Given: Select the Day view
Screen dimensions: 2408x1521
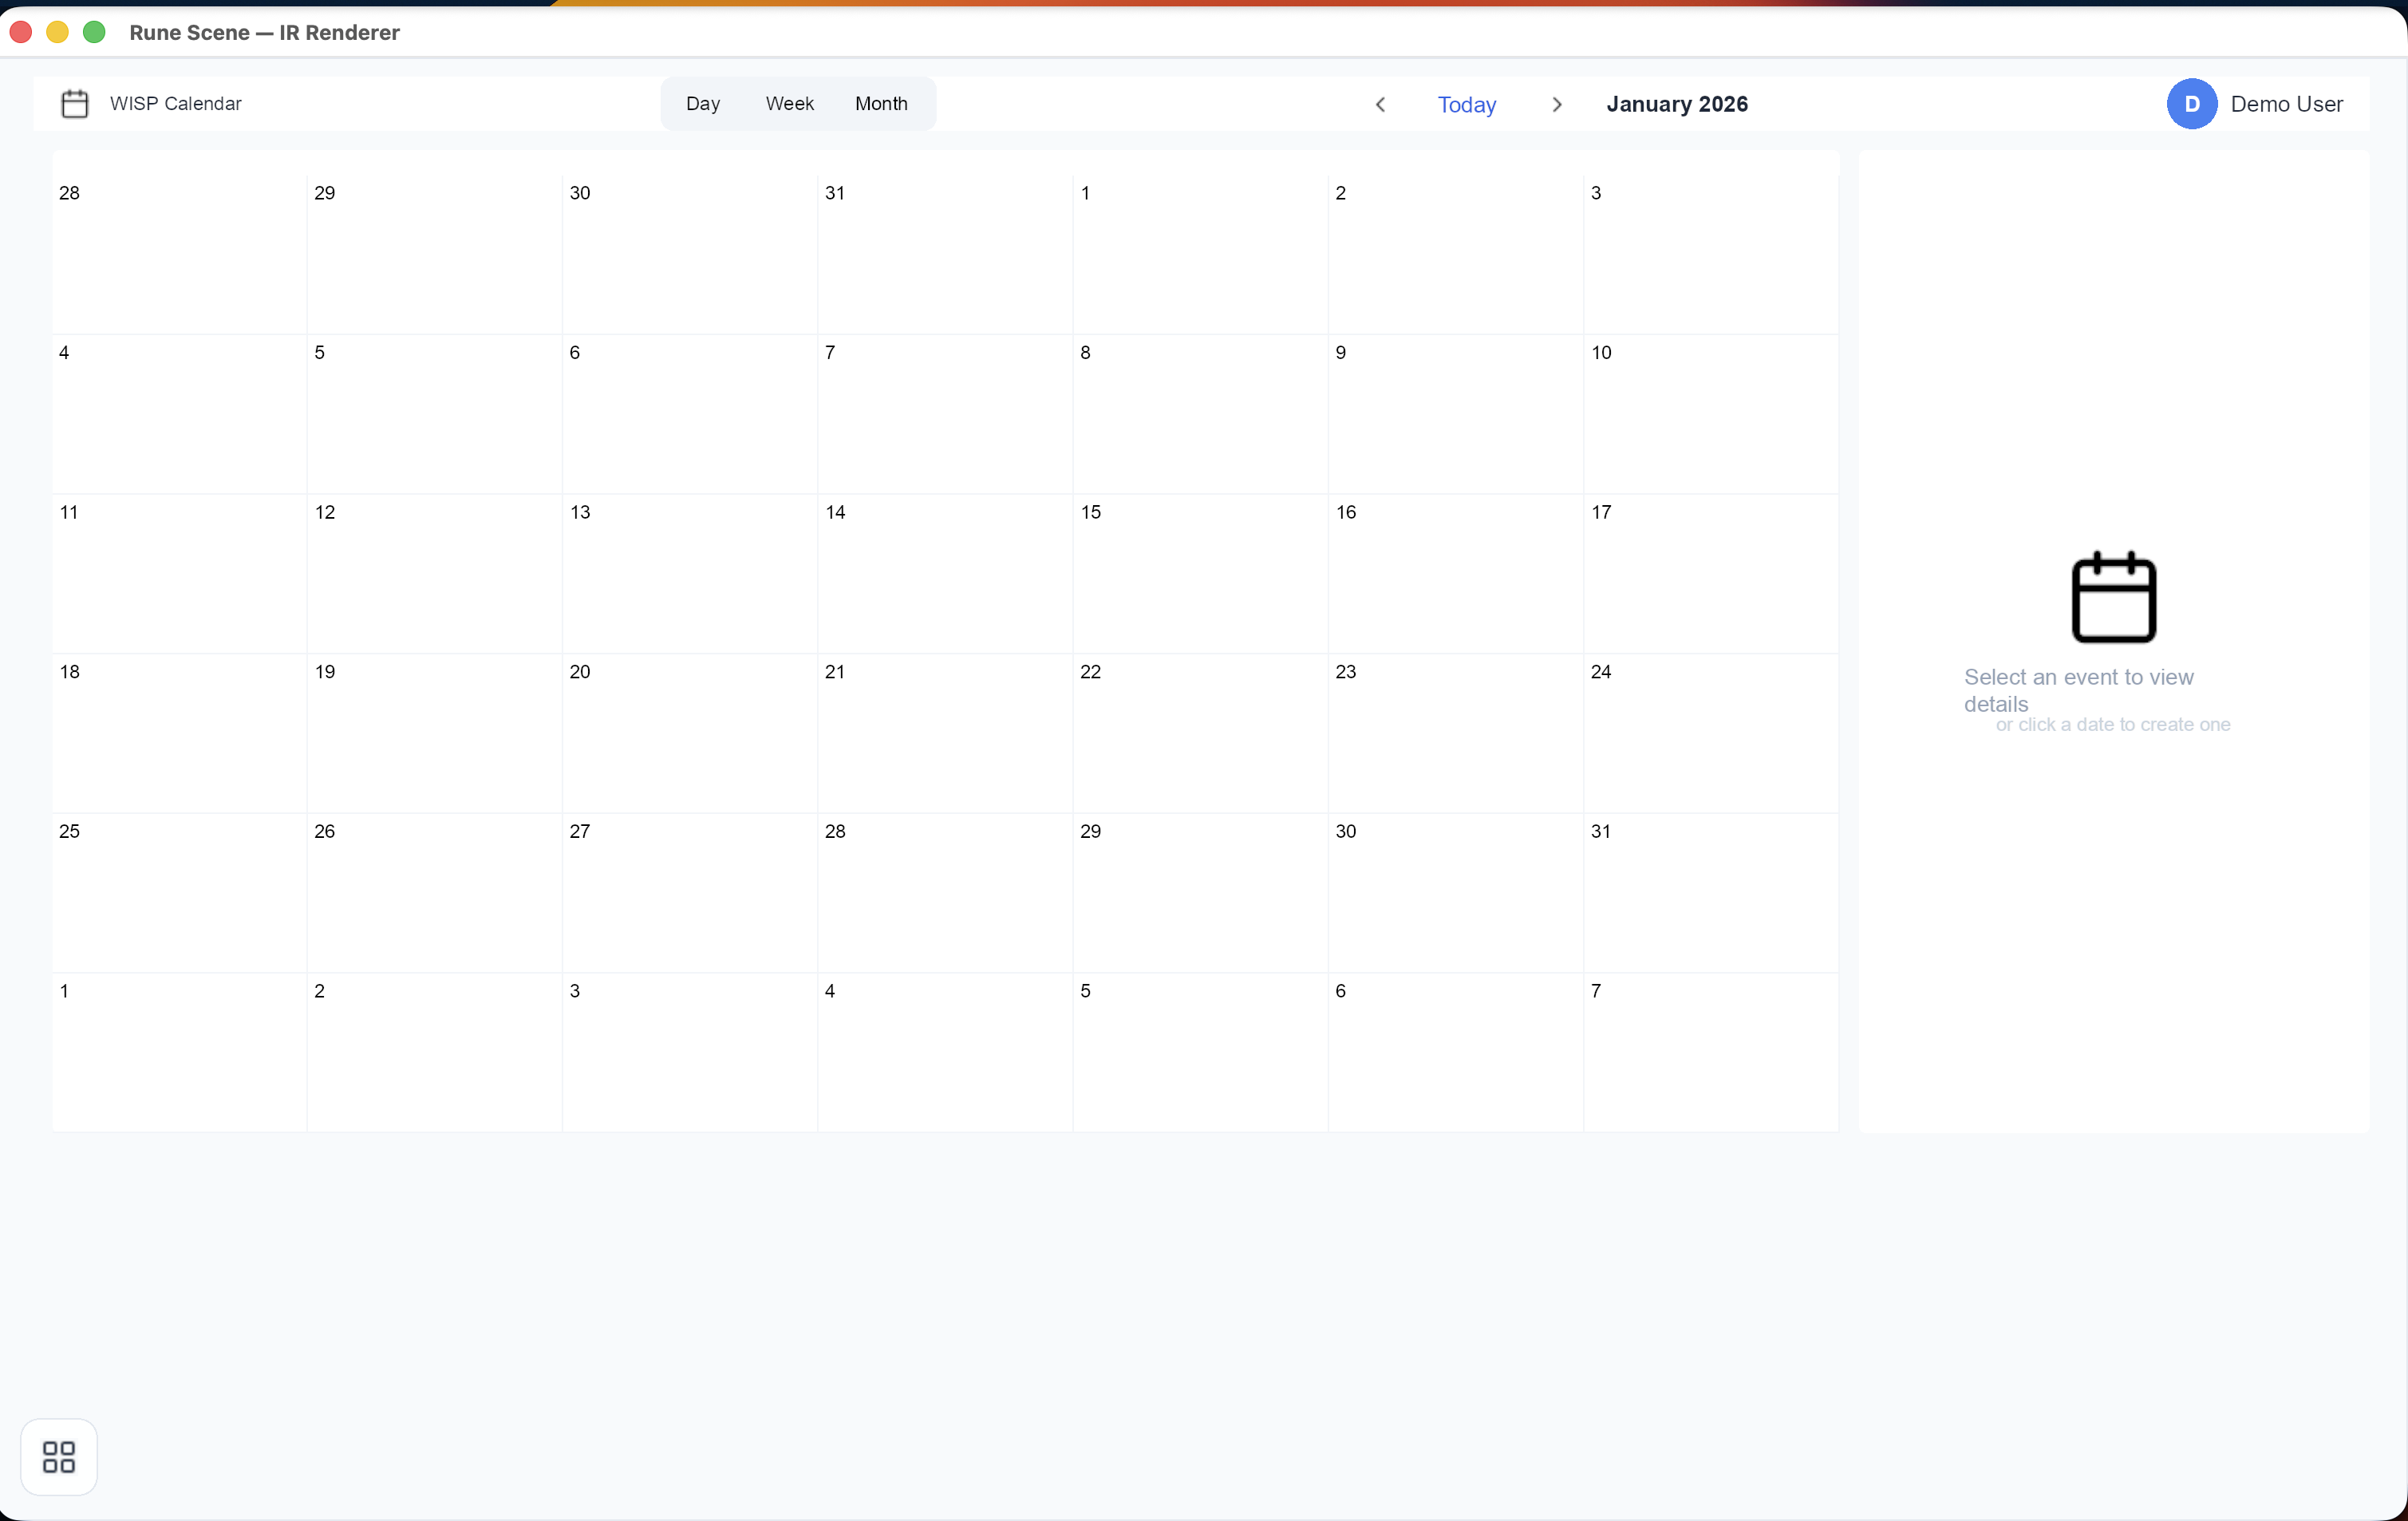Looking at the screenshot, I should pos(703,103).
